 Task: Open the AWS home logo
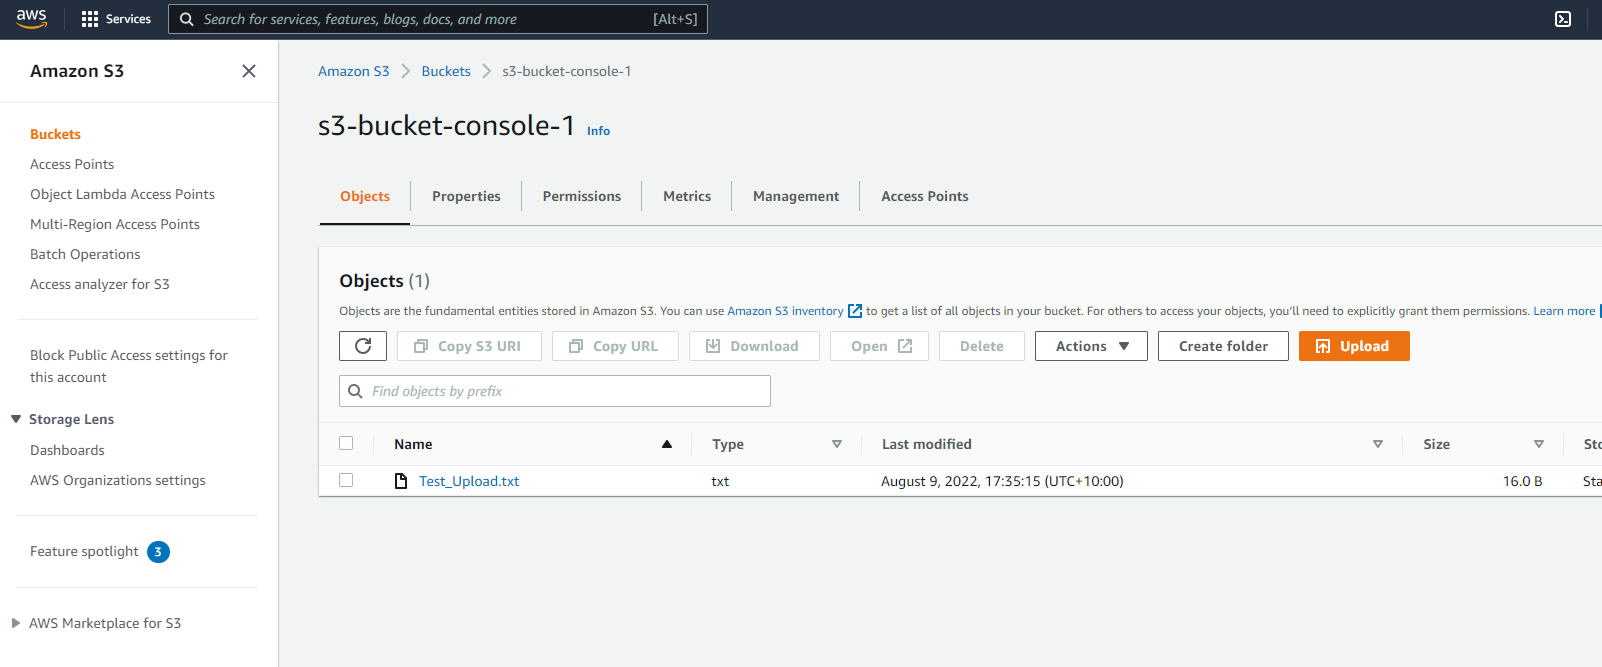pos(32,19)
